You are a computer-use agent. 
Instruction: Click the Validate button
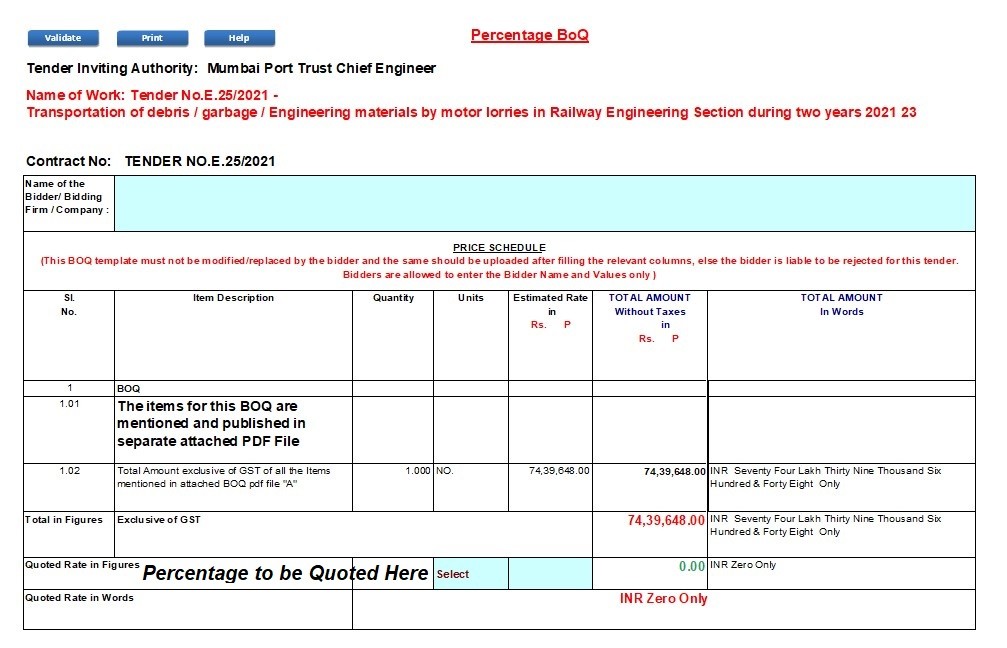tap(62, 38)
